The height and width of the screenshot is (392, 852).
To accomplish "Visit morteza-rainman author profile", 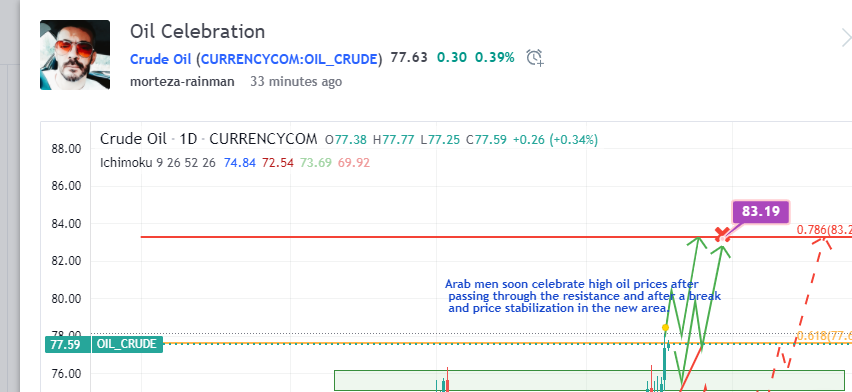I will click(183, 82).
